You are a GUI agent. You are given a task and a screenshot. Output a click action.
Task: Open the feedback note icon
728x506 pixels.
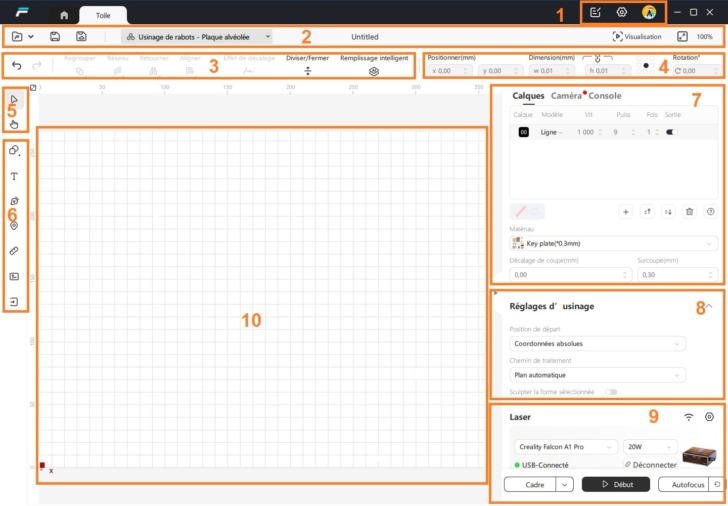click(595, 13)
